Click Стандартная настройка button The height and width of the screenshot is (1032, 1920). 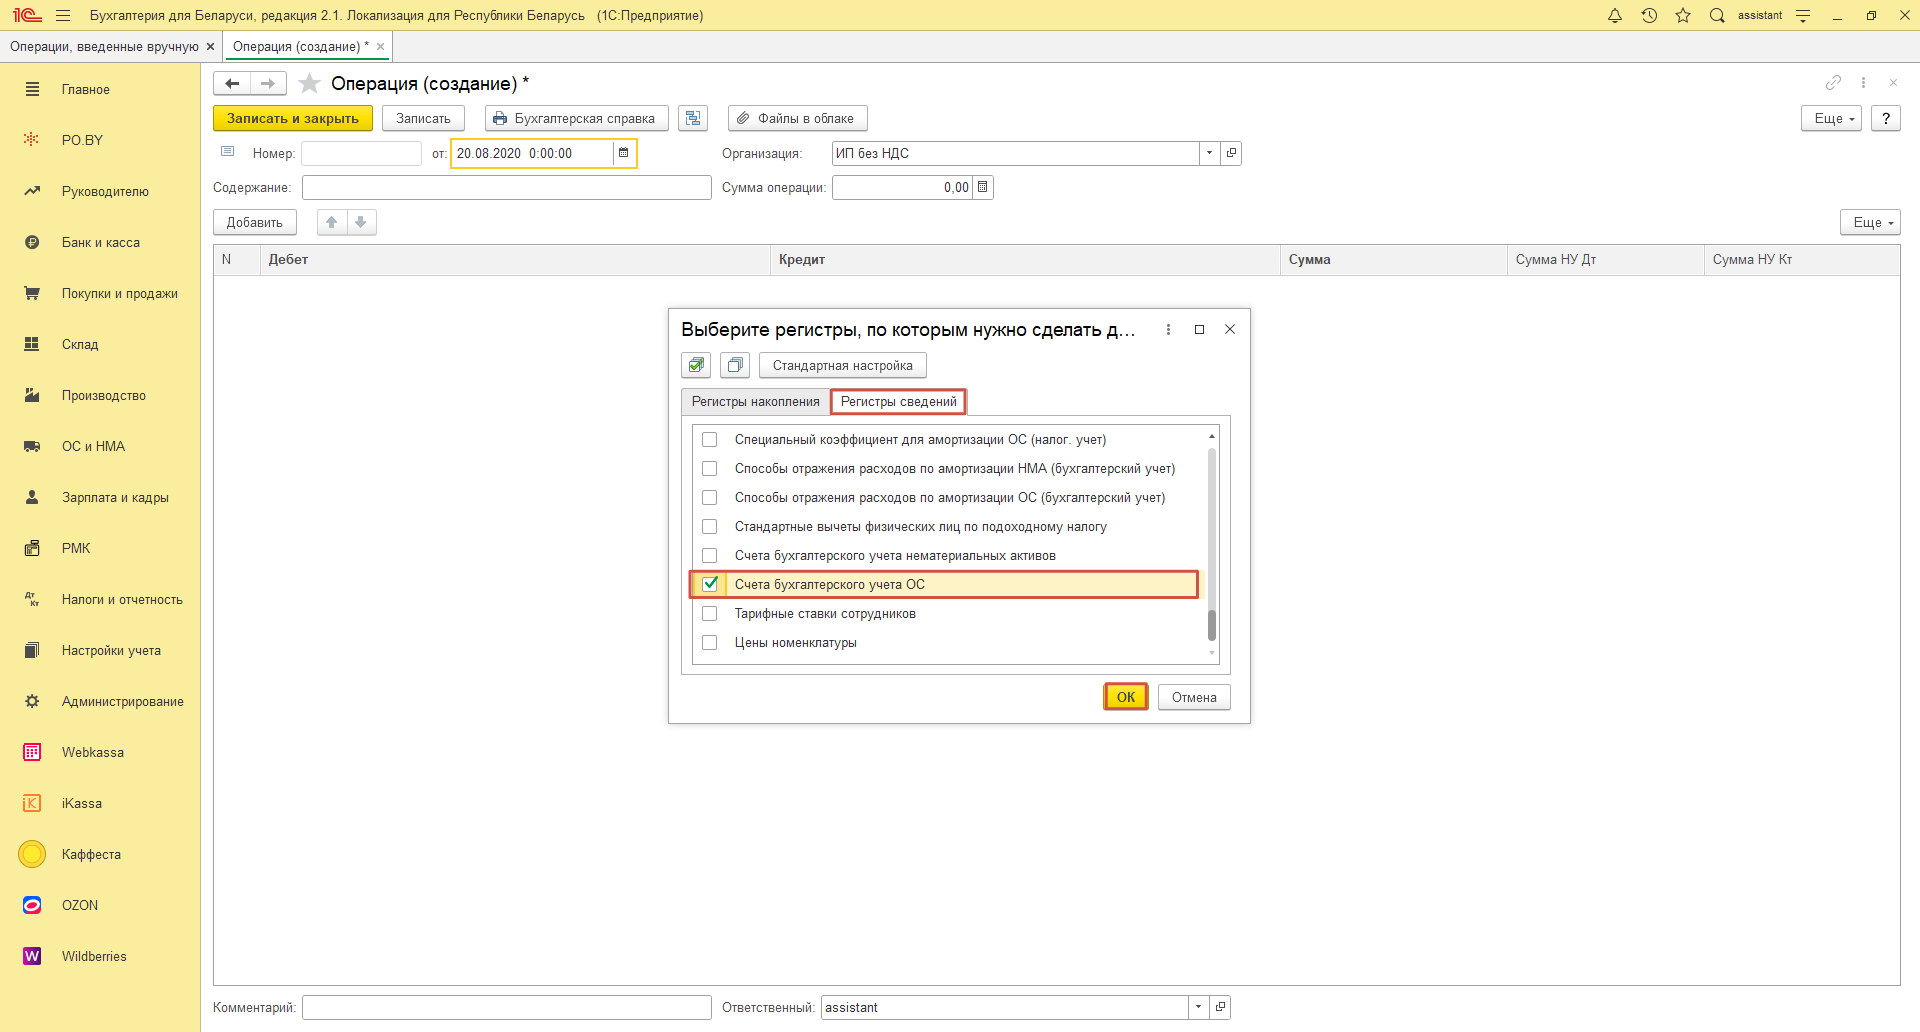pos(842,365)
